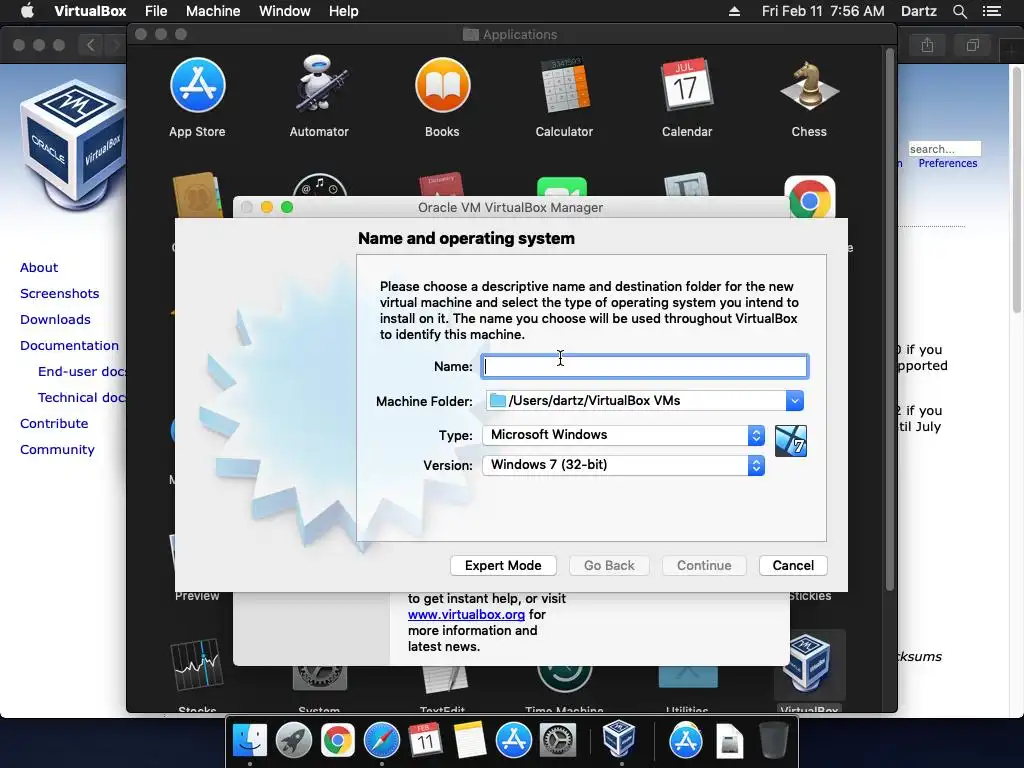Click the Go Back button
This screenshot has height=768, width=1024.
click(x=609, y=566)
